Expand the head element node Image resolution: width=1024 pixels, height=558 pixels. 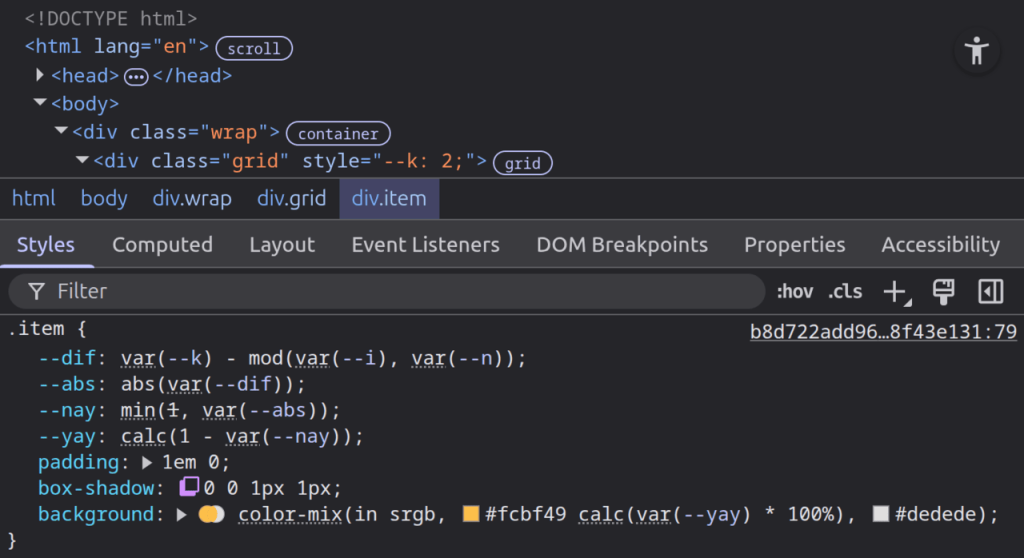point(40,75)
